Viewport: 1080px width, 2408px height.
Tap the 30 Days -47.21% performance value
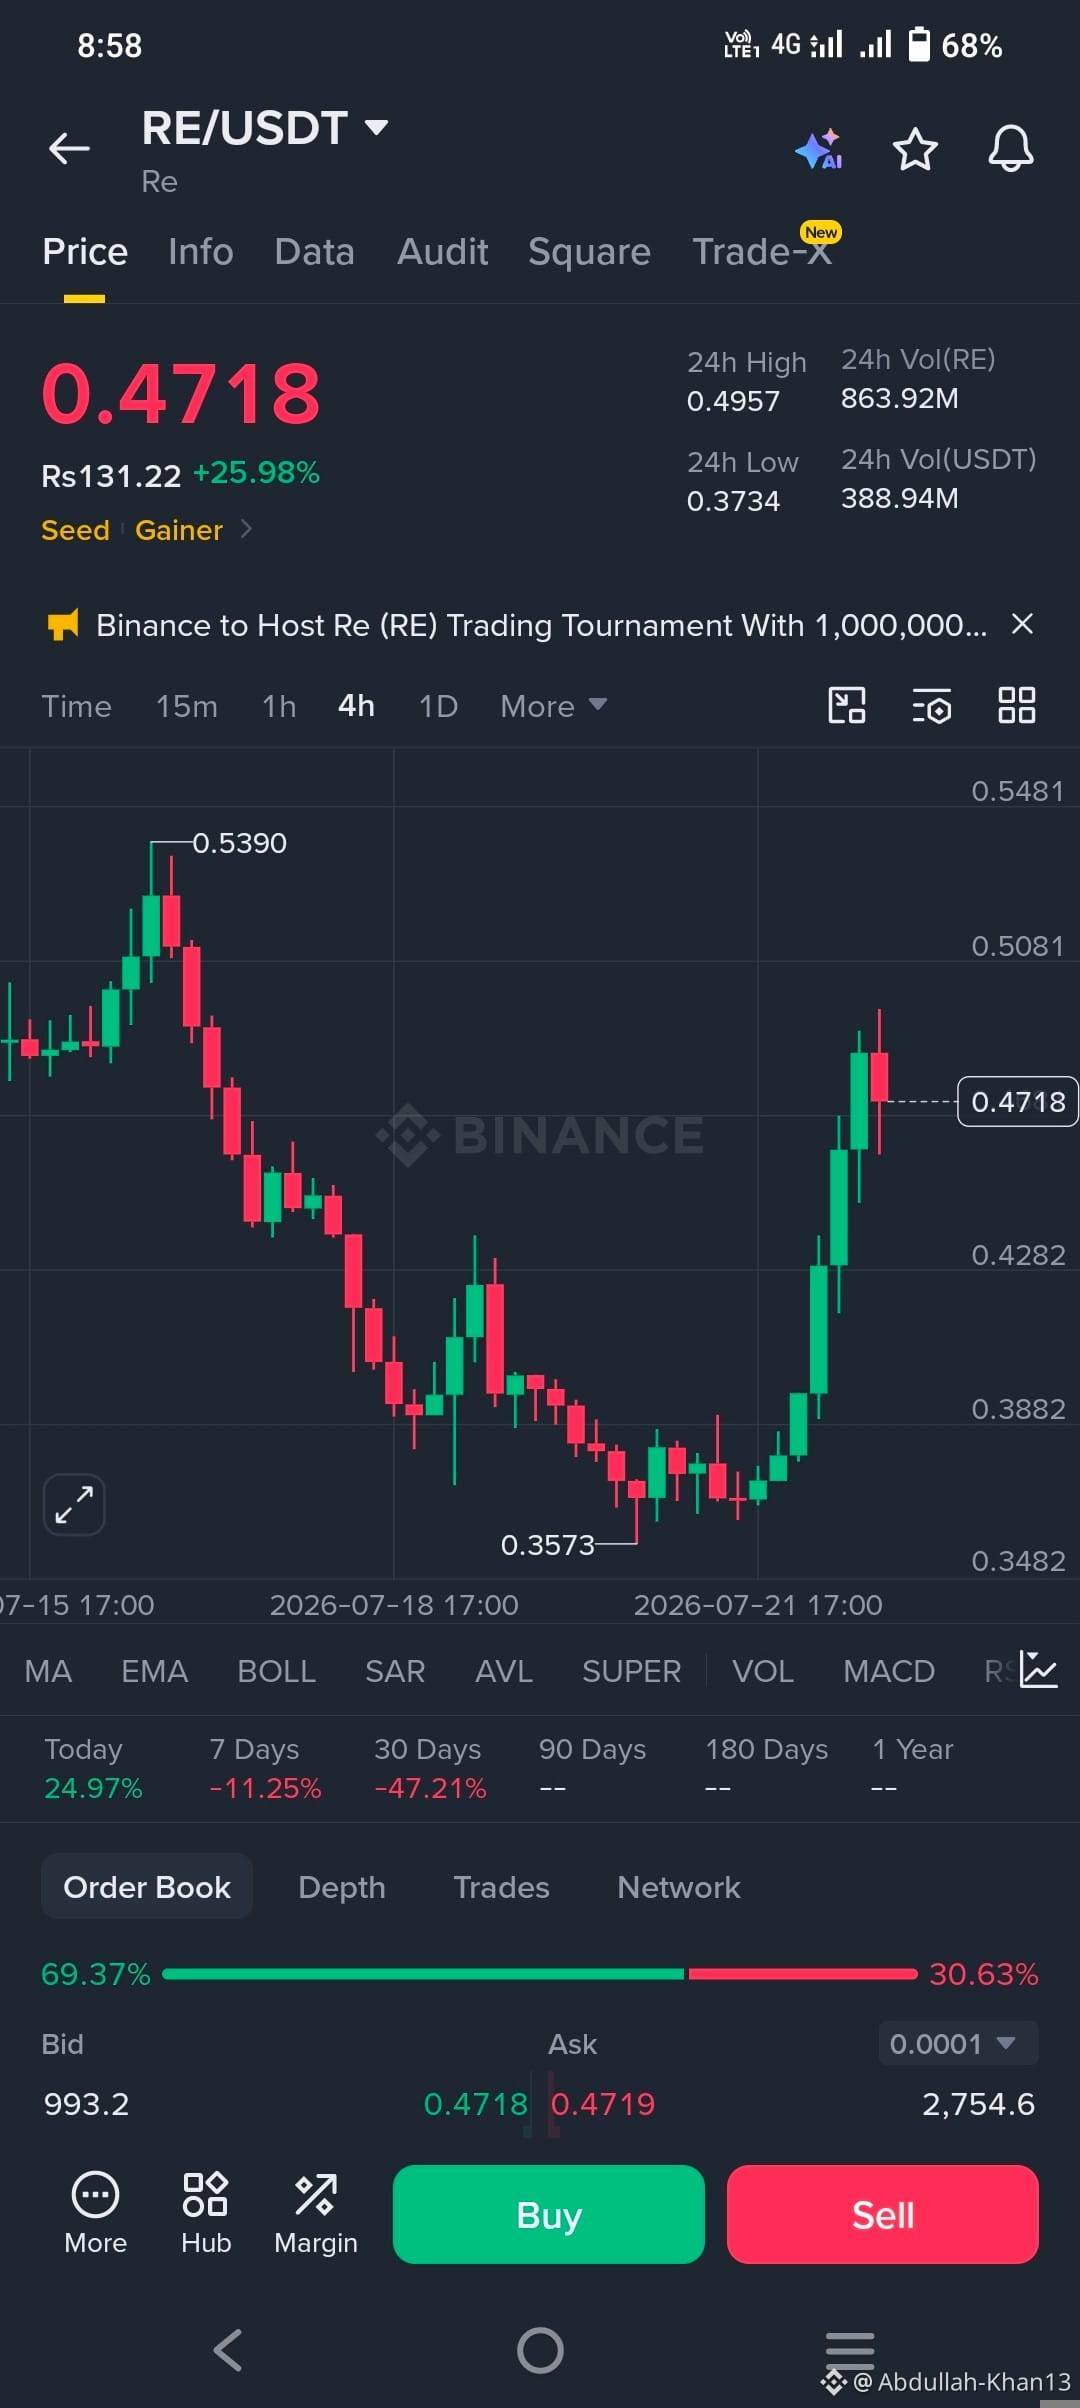coord(430,1788)
